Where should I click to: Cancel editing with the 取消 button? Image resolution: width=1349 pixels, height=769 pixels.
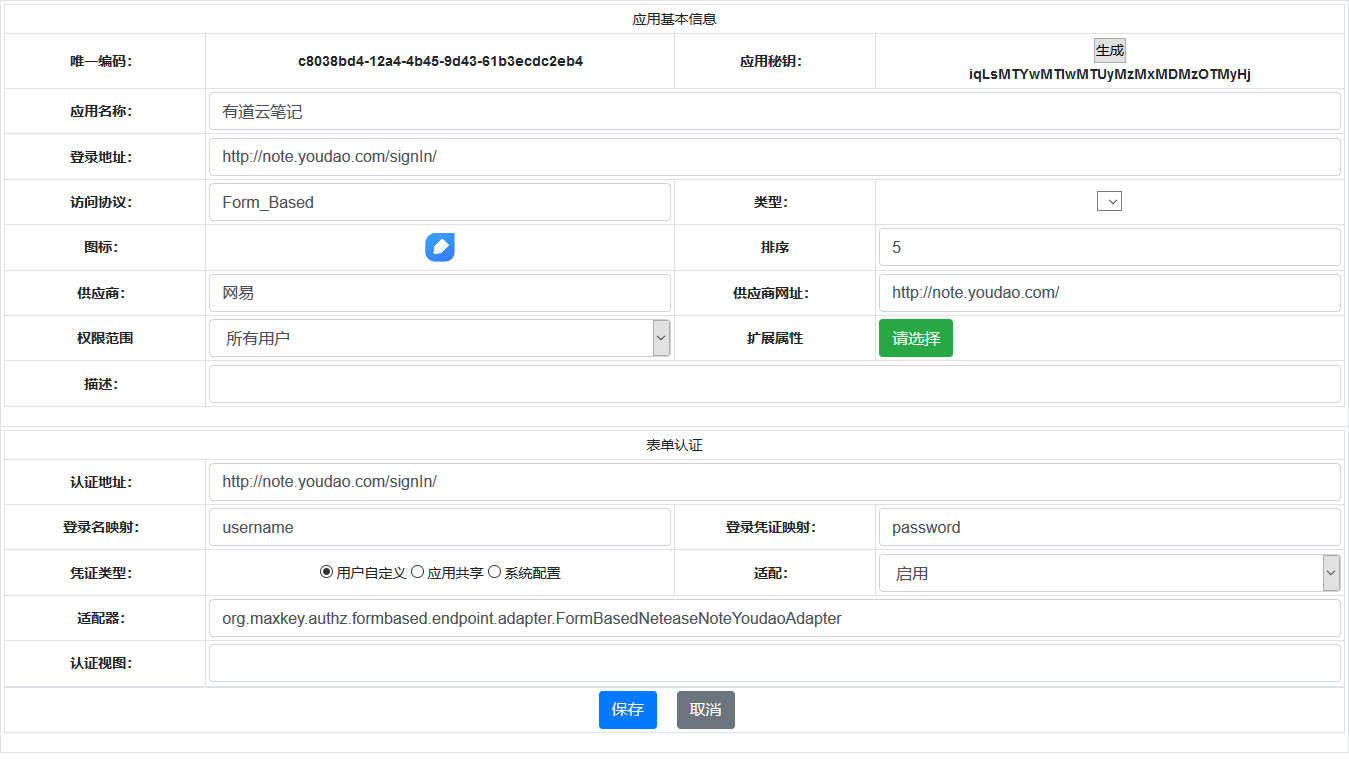pyautogui.click(x=705, y=709)
